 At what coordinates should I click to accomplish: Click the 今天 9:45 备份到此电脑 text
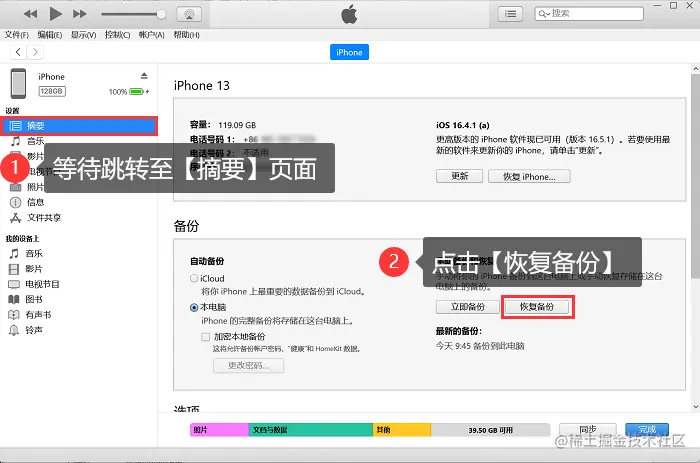point(480,346)
